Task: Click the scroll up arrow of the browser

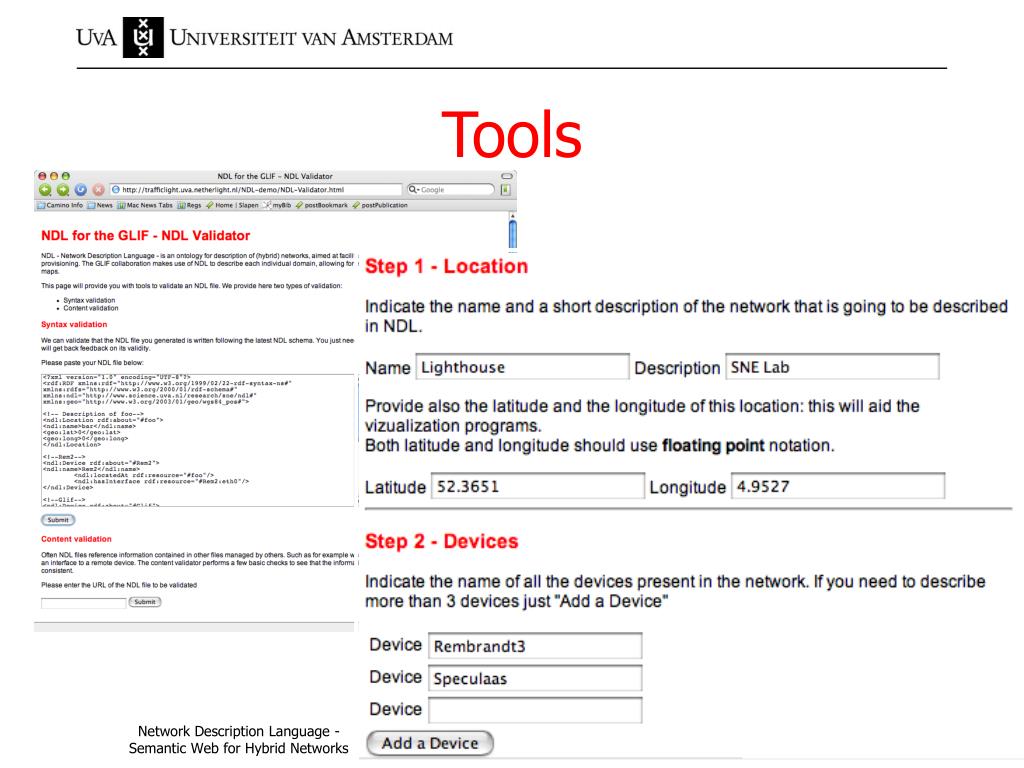Action: 513,215
